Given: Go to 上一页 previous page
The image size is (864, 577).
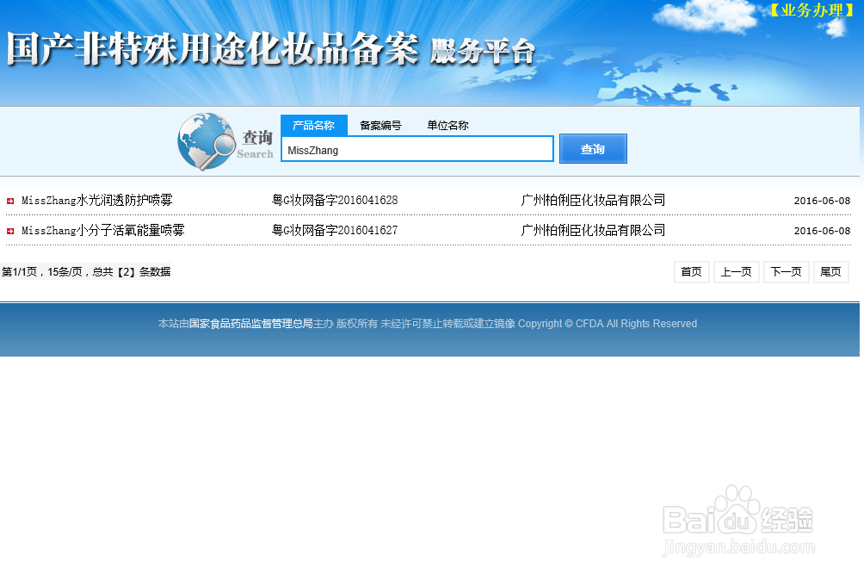Looking at the screenshot, I should (x=736, y=272).
